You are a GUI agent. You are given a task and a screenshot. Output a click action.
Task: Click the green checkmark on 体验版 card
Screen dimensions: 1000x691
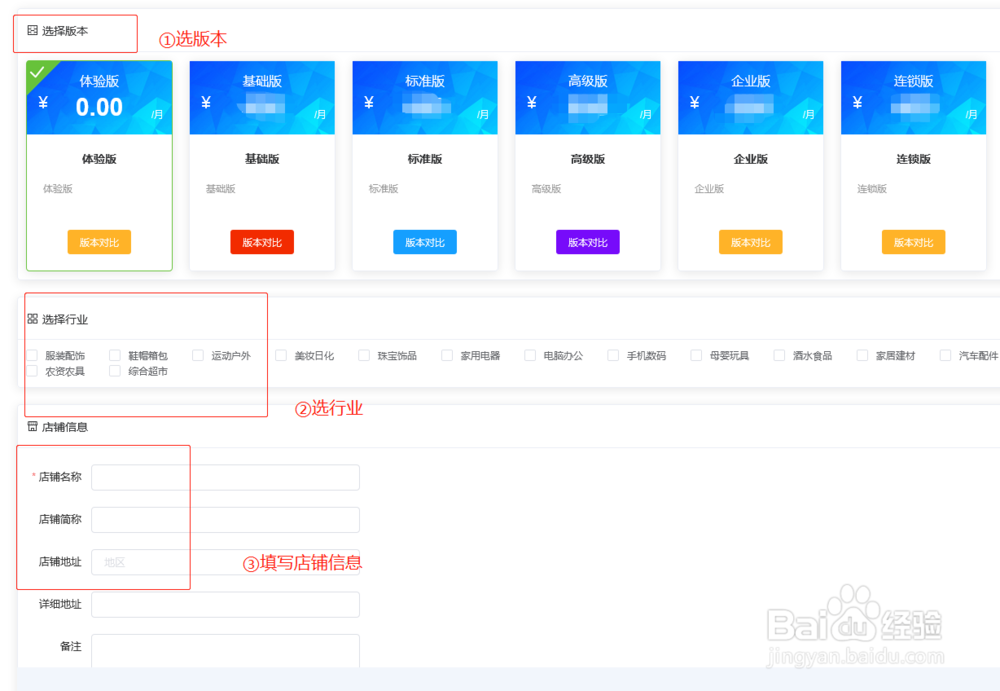pos(38,71)
